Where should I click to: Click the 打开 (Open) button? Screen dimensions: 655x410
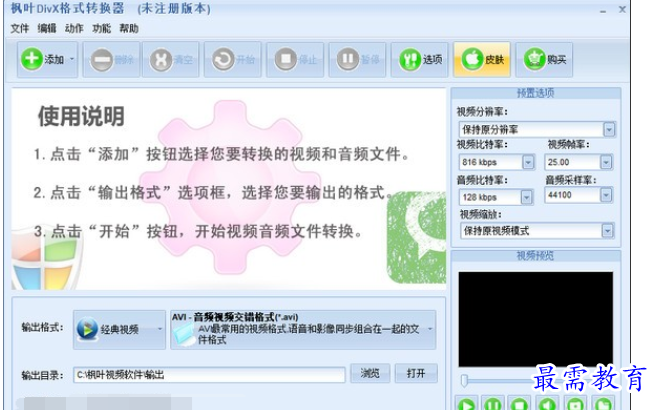pos(416,373)
